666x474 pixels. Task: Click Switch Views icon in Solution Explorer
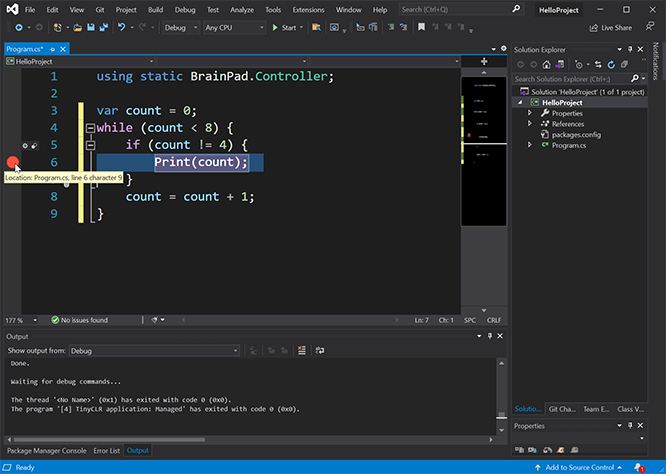[560, 65]
